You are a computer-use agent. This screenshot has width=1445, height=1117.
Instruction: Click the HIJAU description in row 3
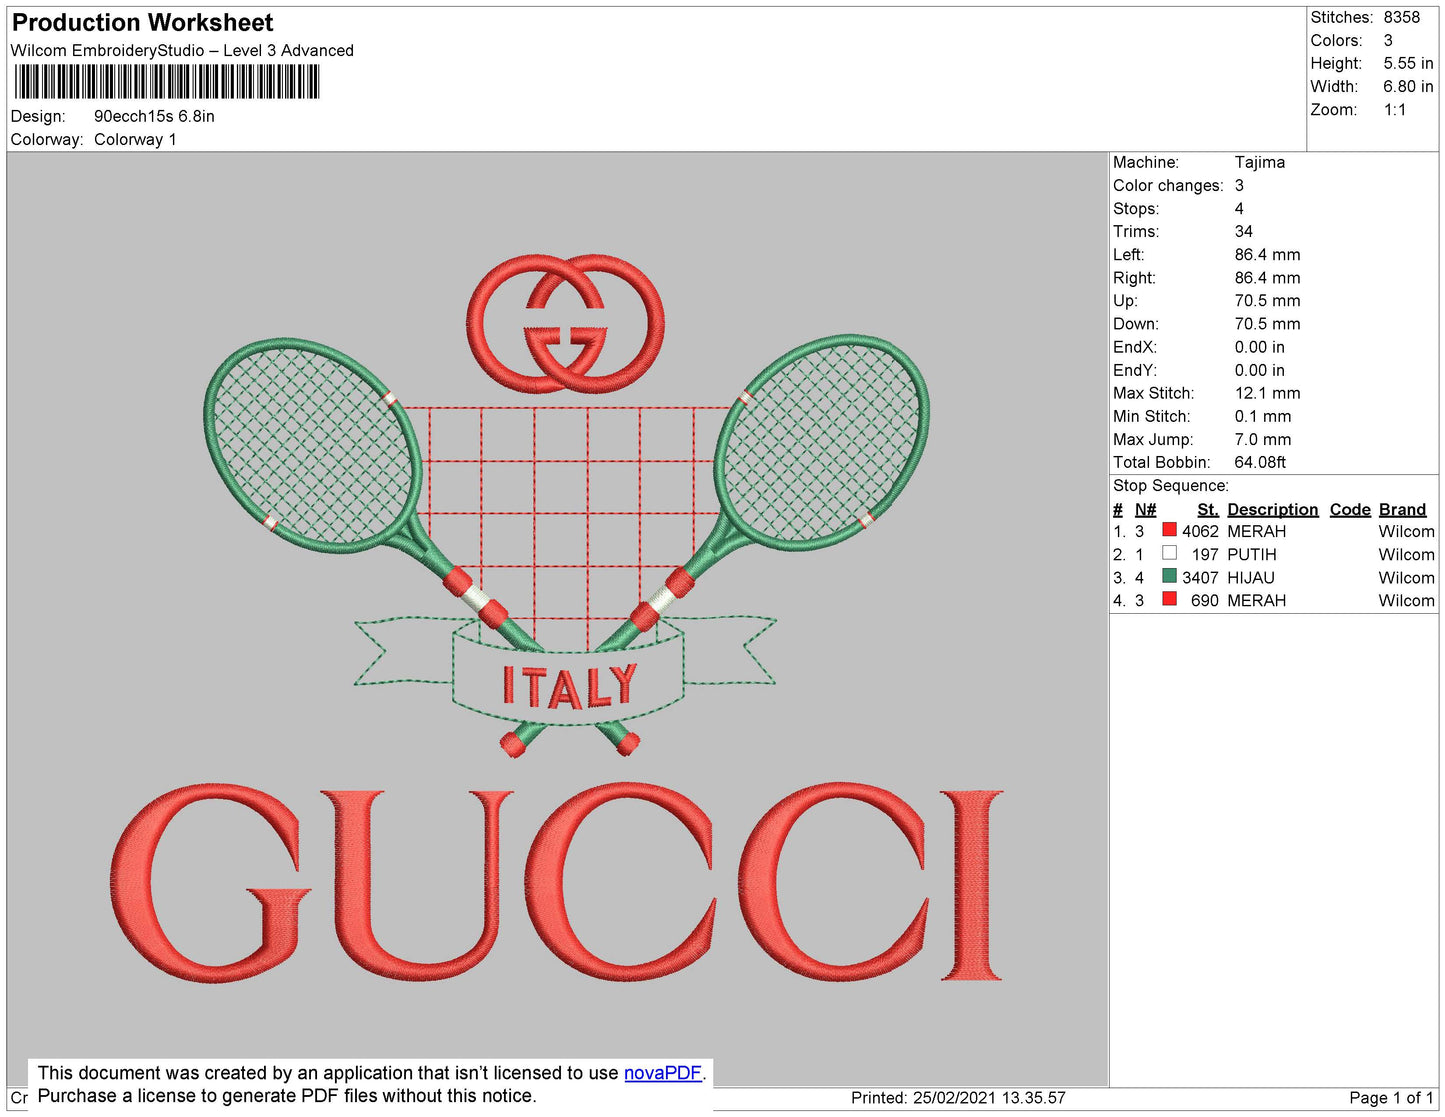tap(1251, 577)
